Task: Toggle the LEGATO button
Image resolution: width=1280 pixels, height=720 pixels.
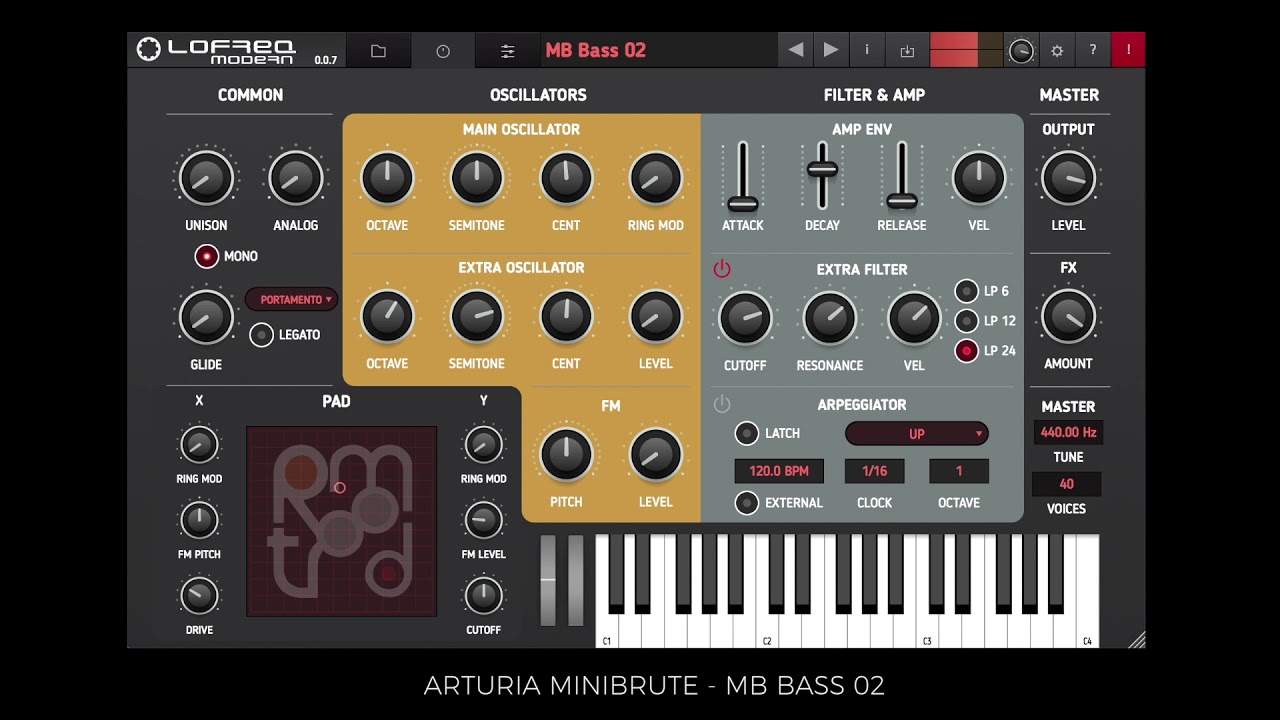Action: coord(261,335)
